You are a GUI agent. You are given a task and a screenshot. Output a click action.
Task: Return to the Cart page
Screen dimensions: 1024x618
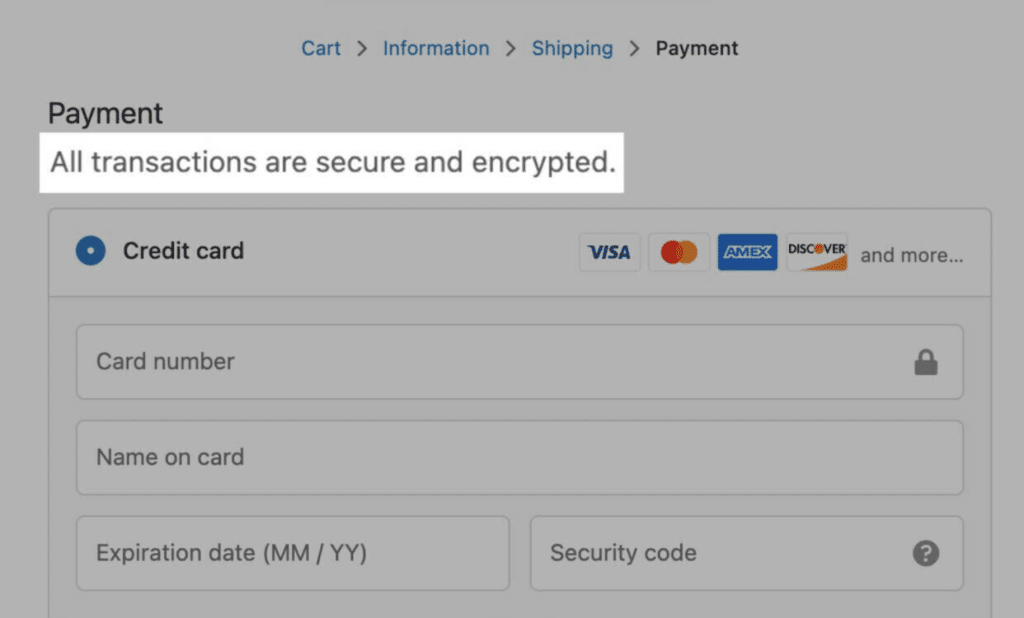click(x=321, y=47)
